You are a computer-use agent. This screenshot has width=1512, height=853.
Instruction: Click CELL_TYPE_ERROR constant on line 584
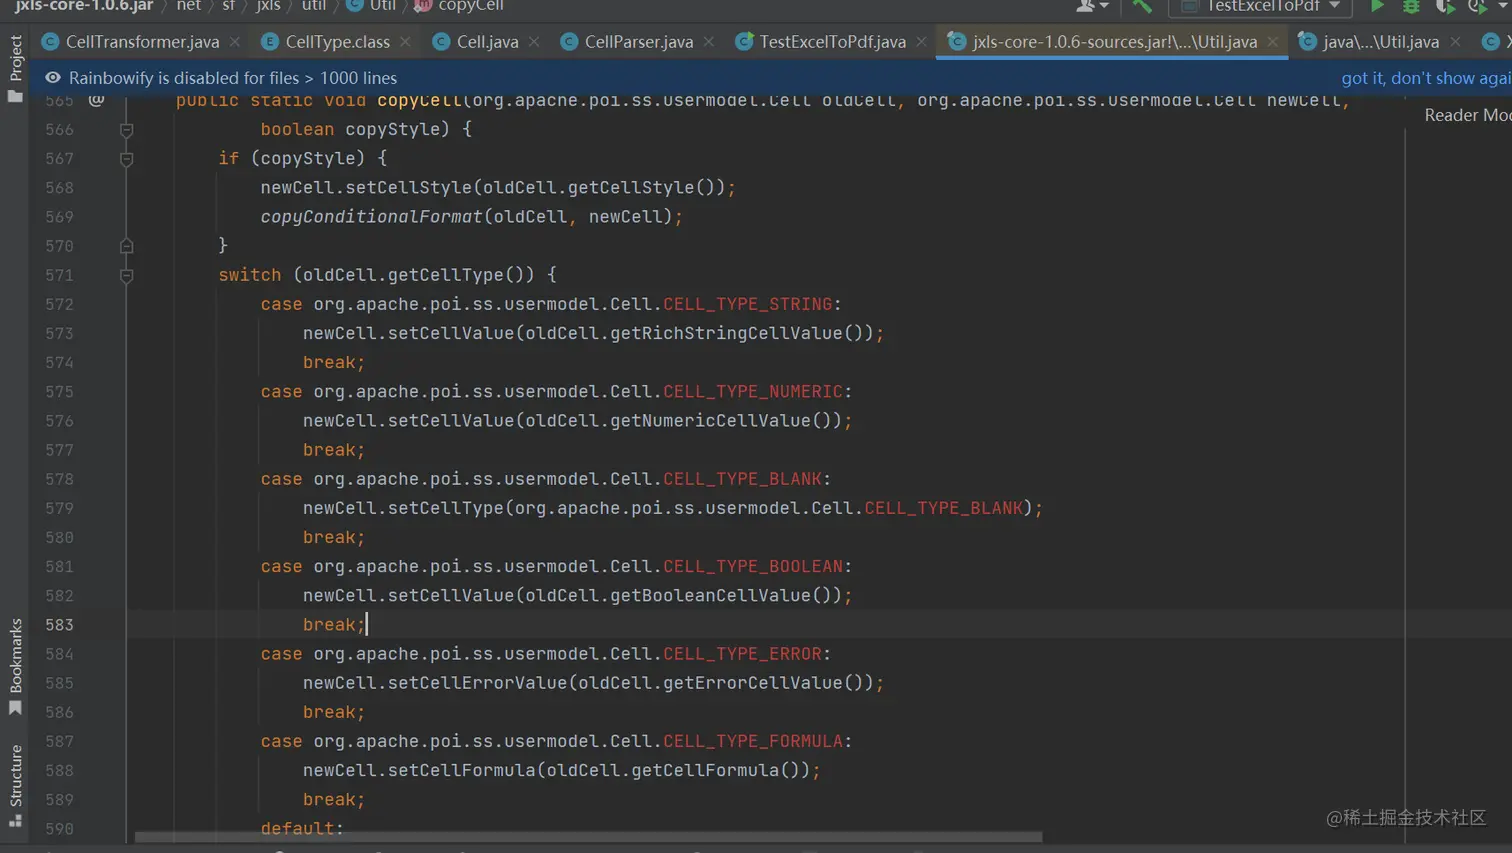742,654
